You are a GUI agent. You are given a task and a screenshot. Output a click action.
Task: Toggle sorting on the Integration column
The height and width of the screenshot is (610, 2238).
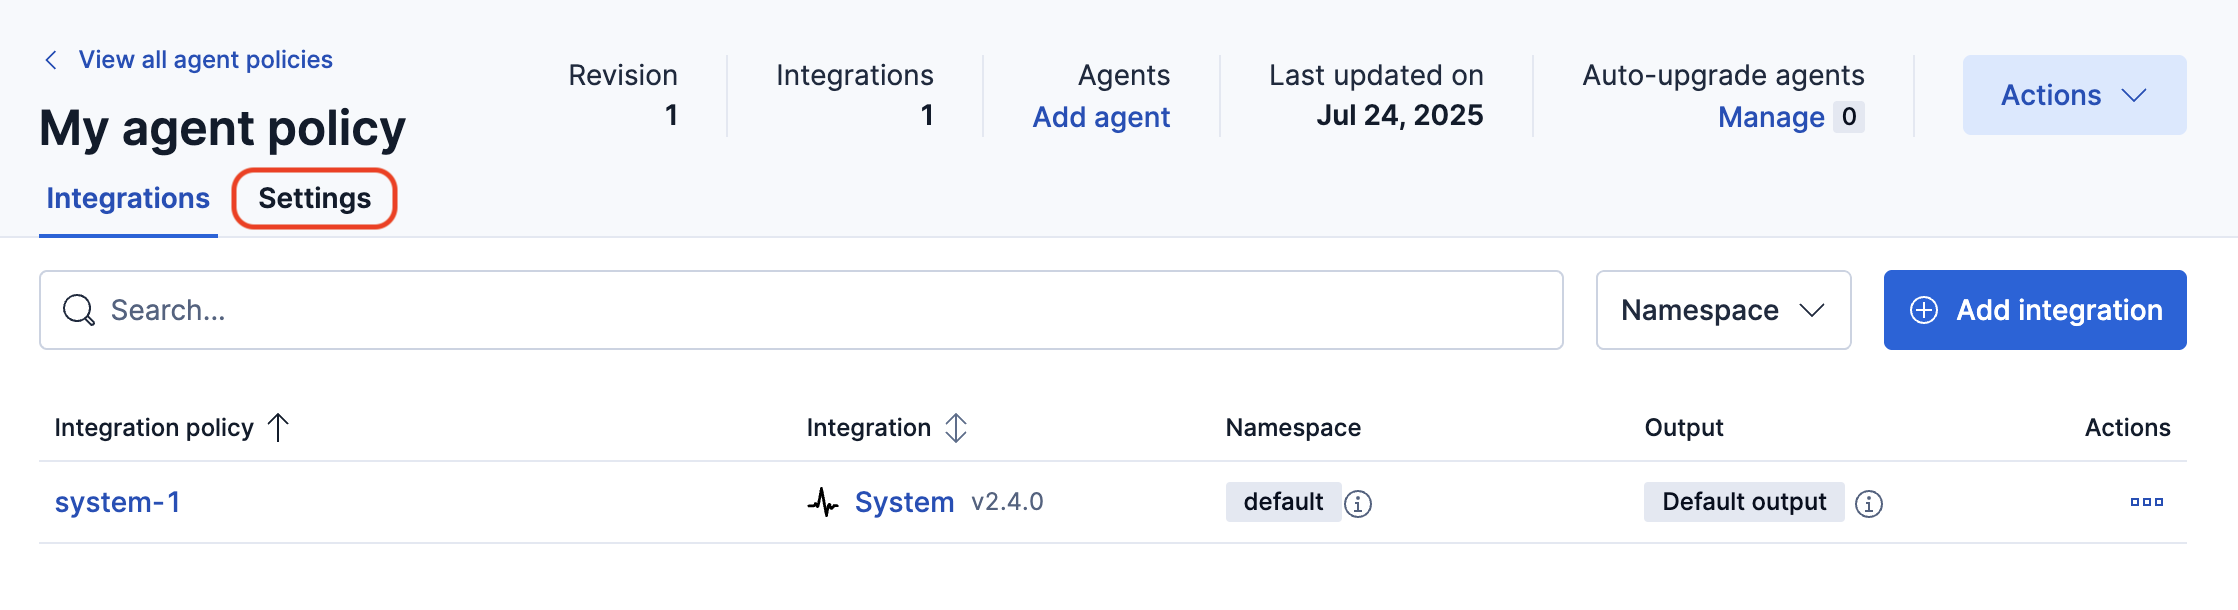tap(956, 428)
